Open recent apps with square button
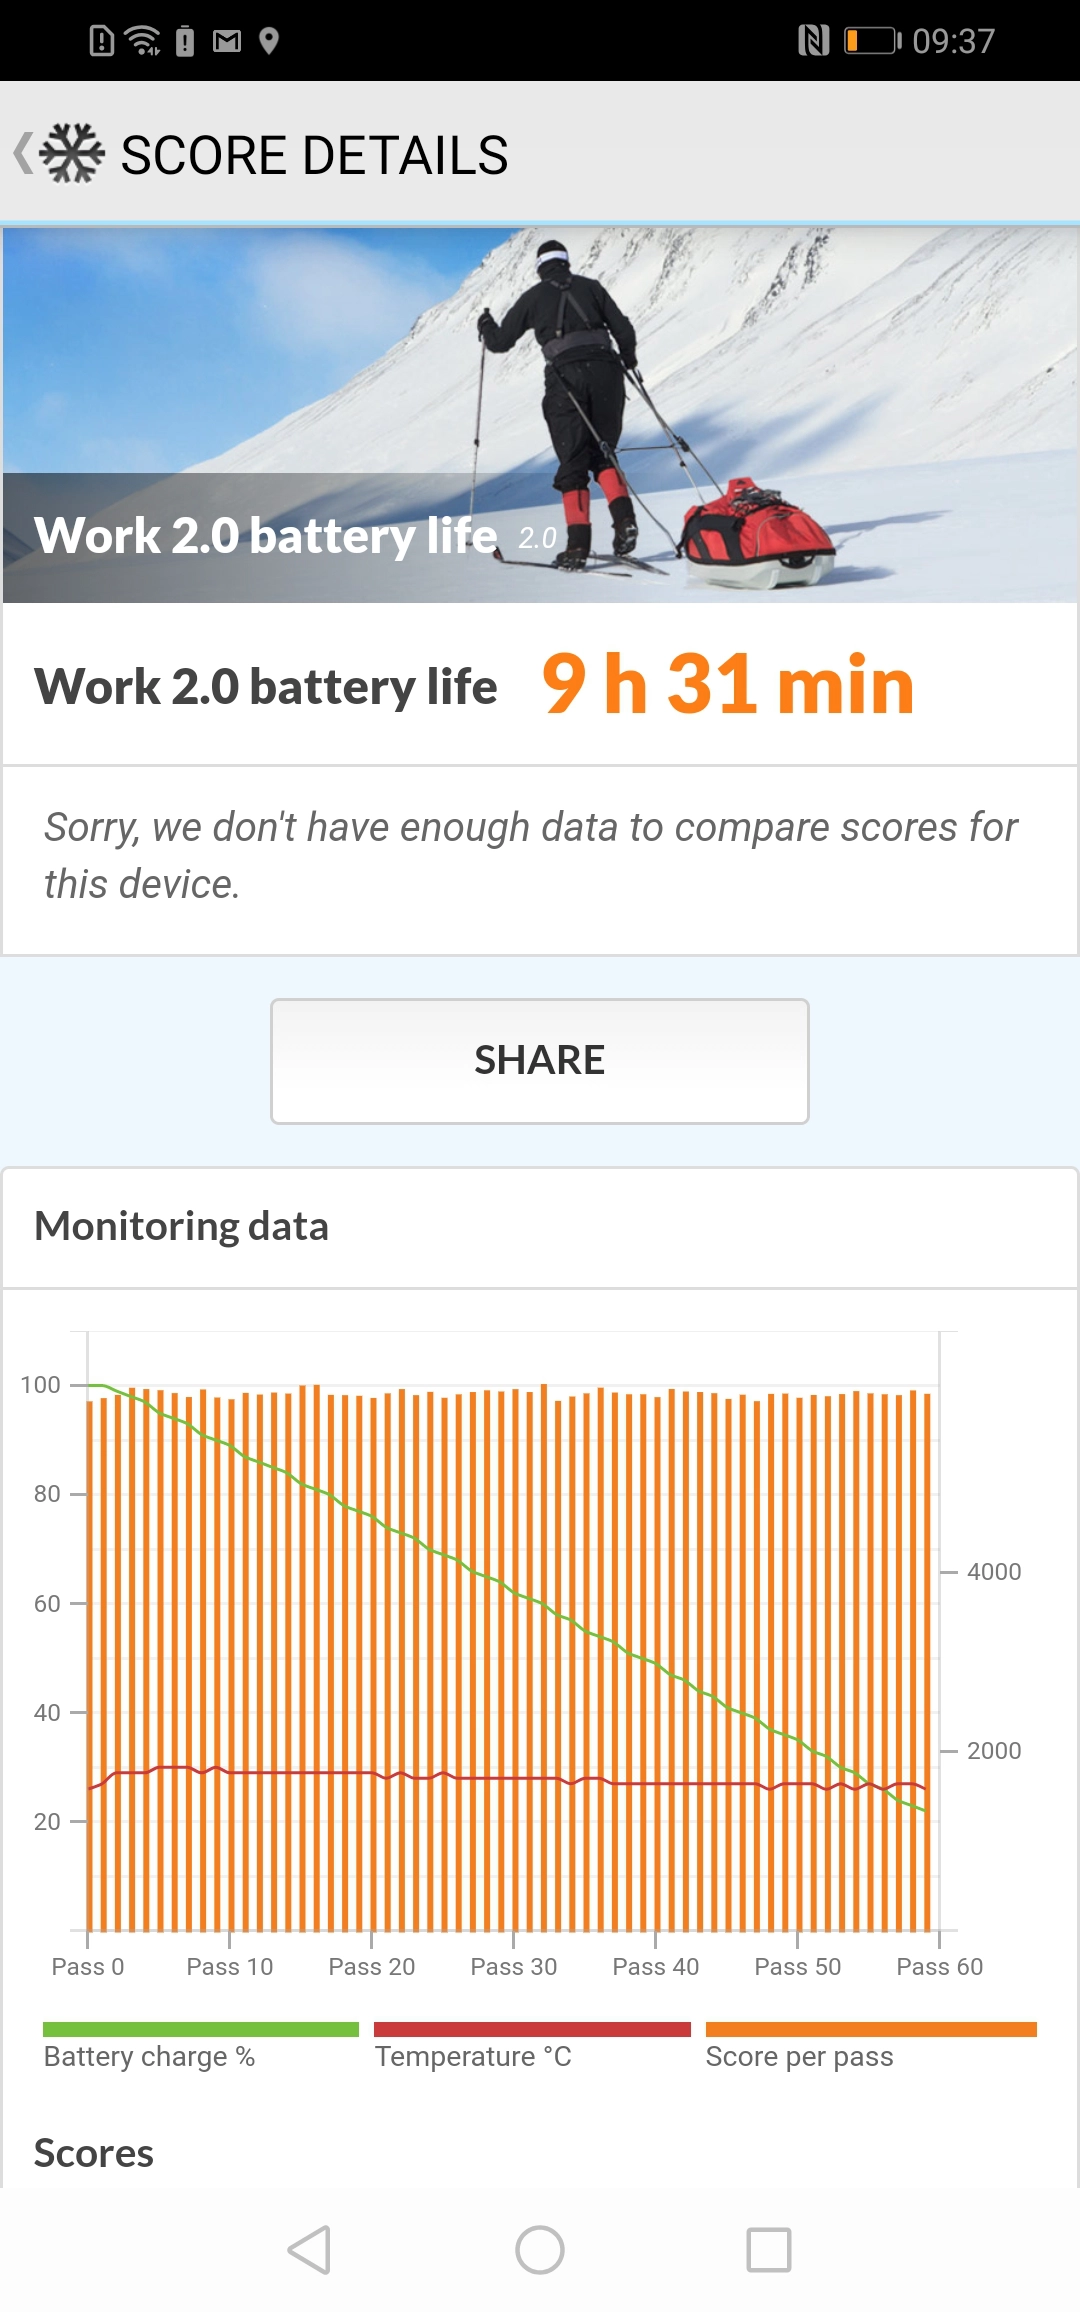The image size is (1080, 2312). click(768, 2250)
